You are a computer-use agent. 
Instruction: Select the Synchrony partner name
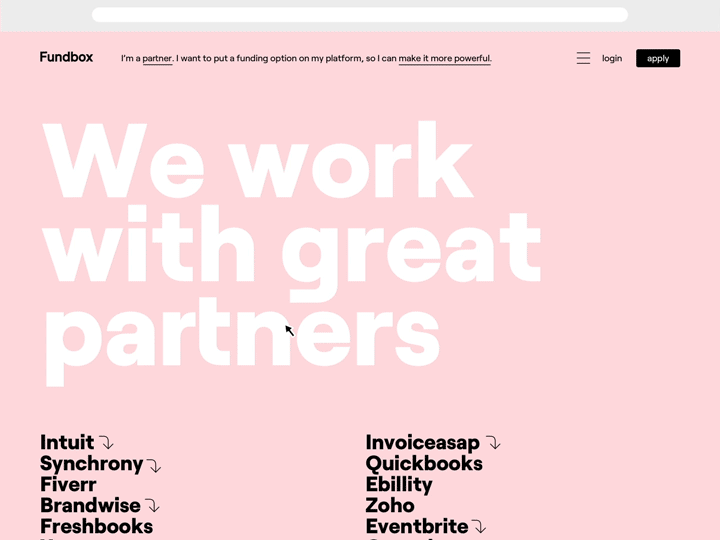[92, 464]
